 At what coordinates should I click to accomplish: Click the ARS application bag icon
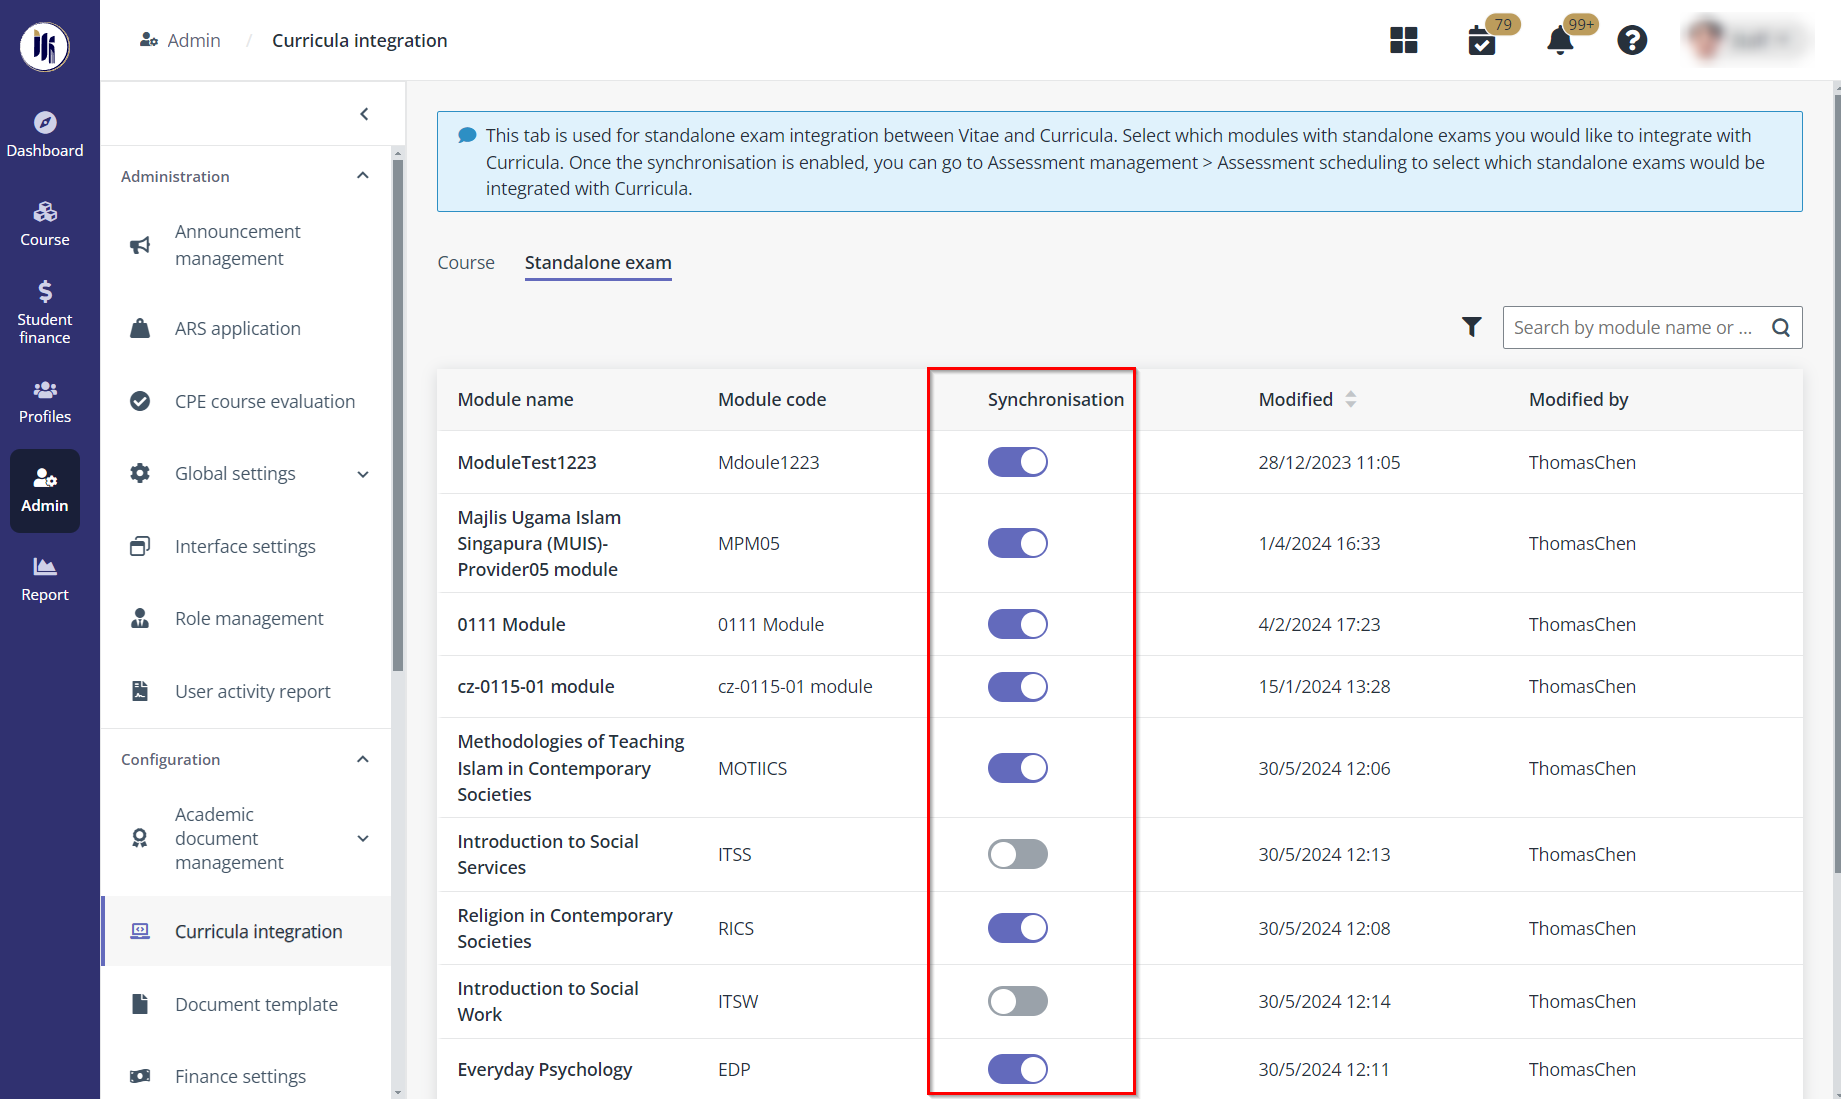coord(140,328)
